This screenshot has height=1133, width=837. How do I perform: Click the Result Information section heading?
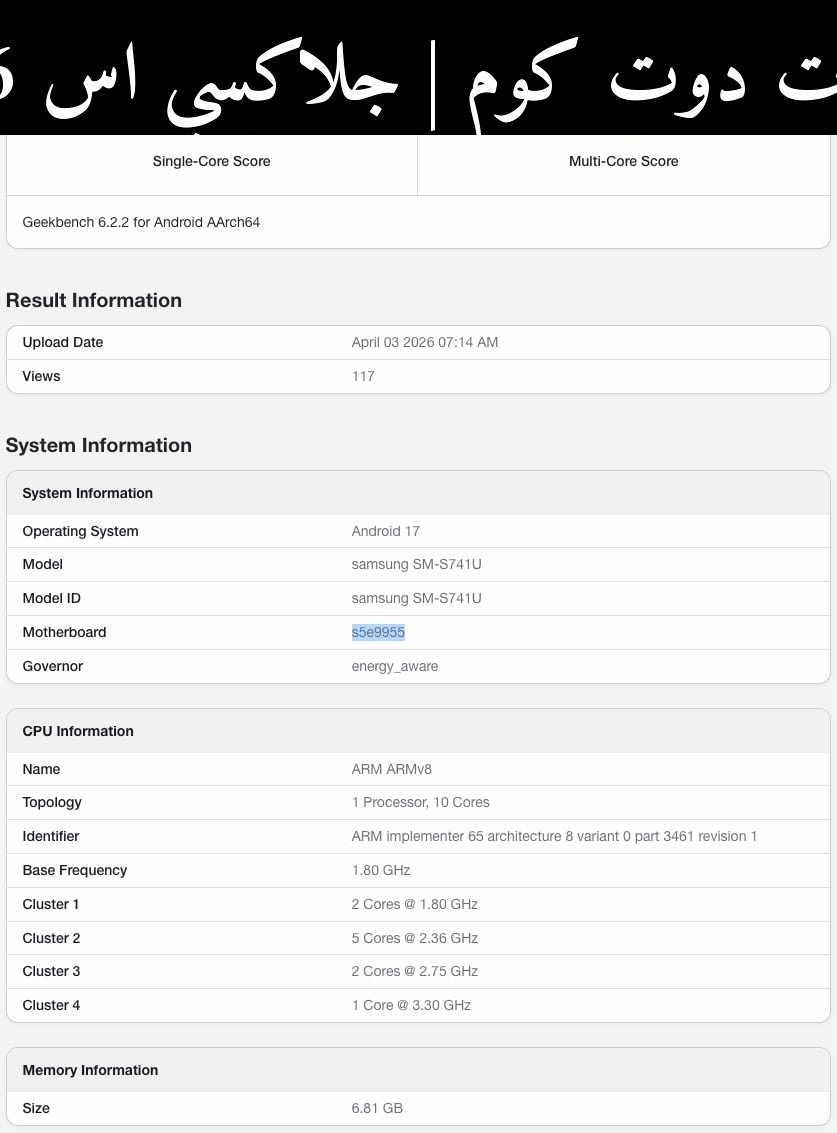click(x=94, y=300)
